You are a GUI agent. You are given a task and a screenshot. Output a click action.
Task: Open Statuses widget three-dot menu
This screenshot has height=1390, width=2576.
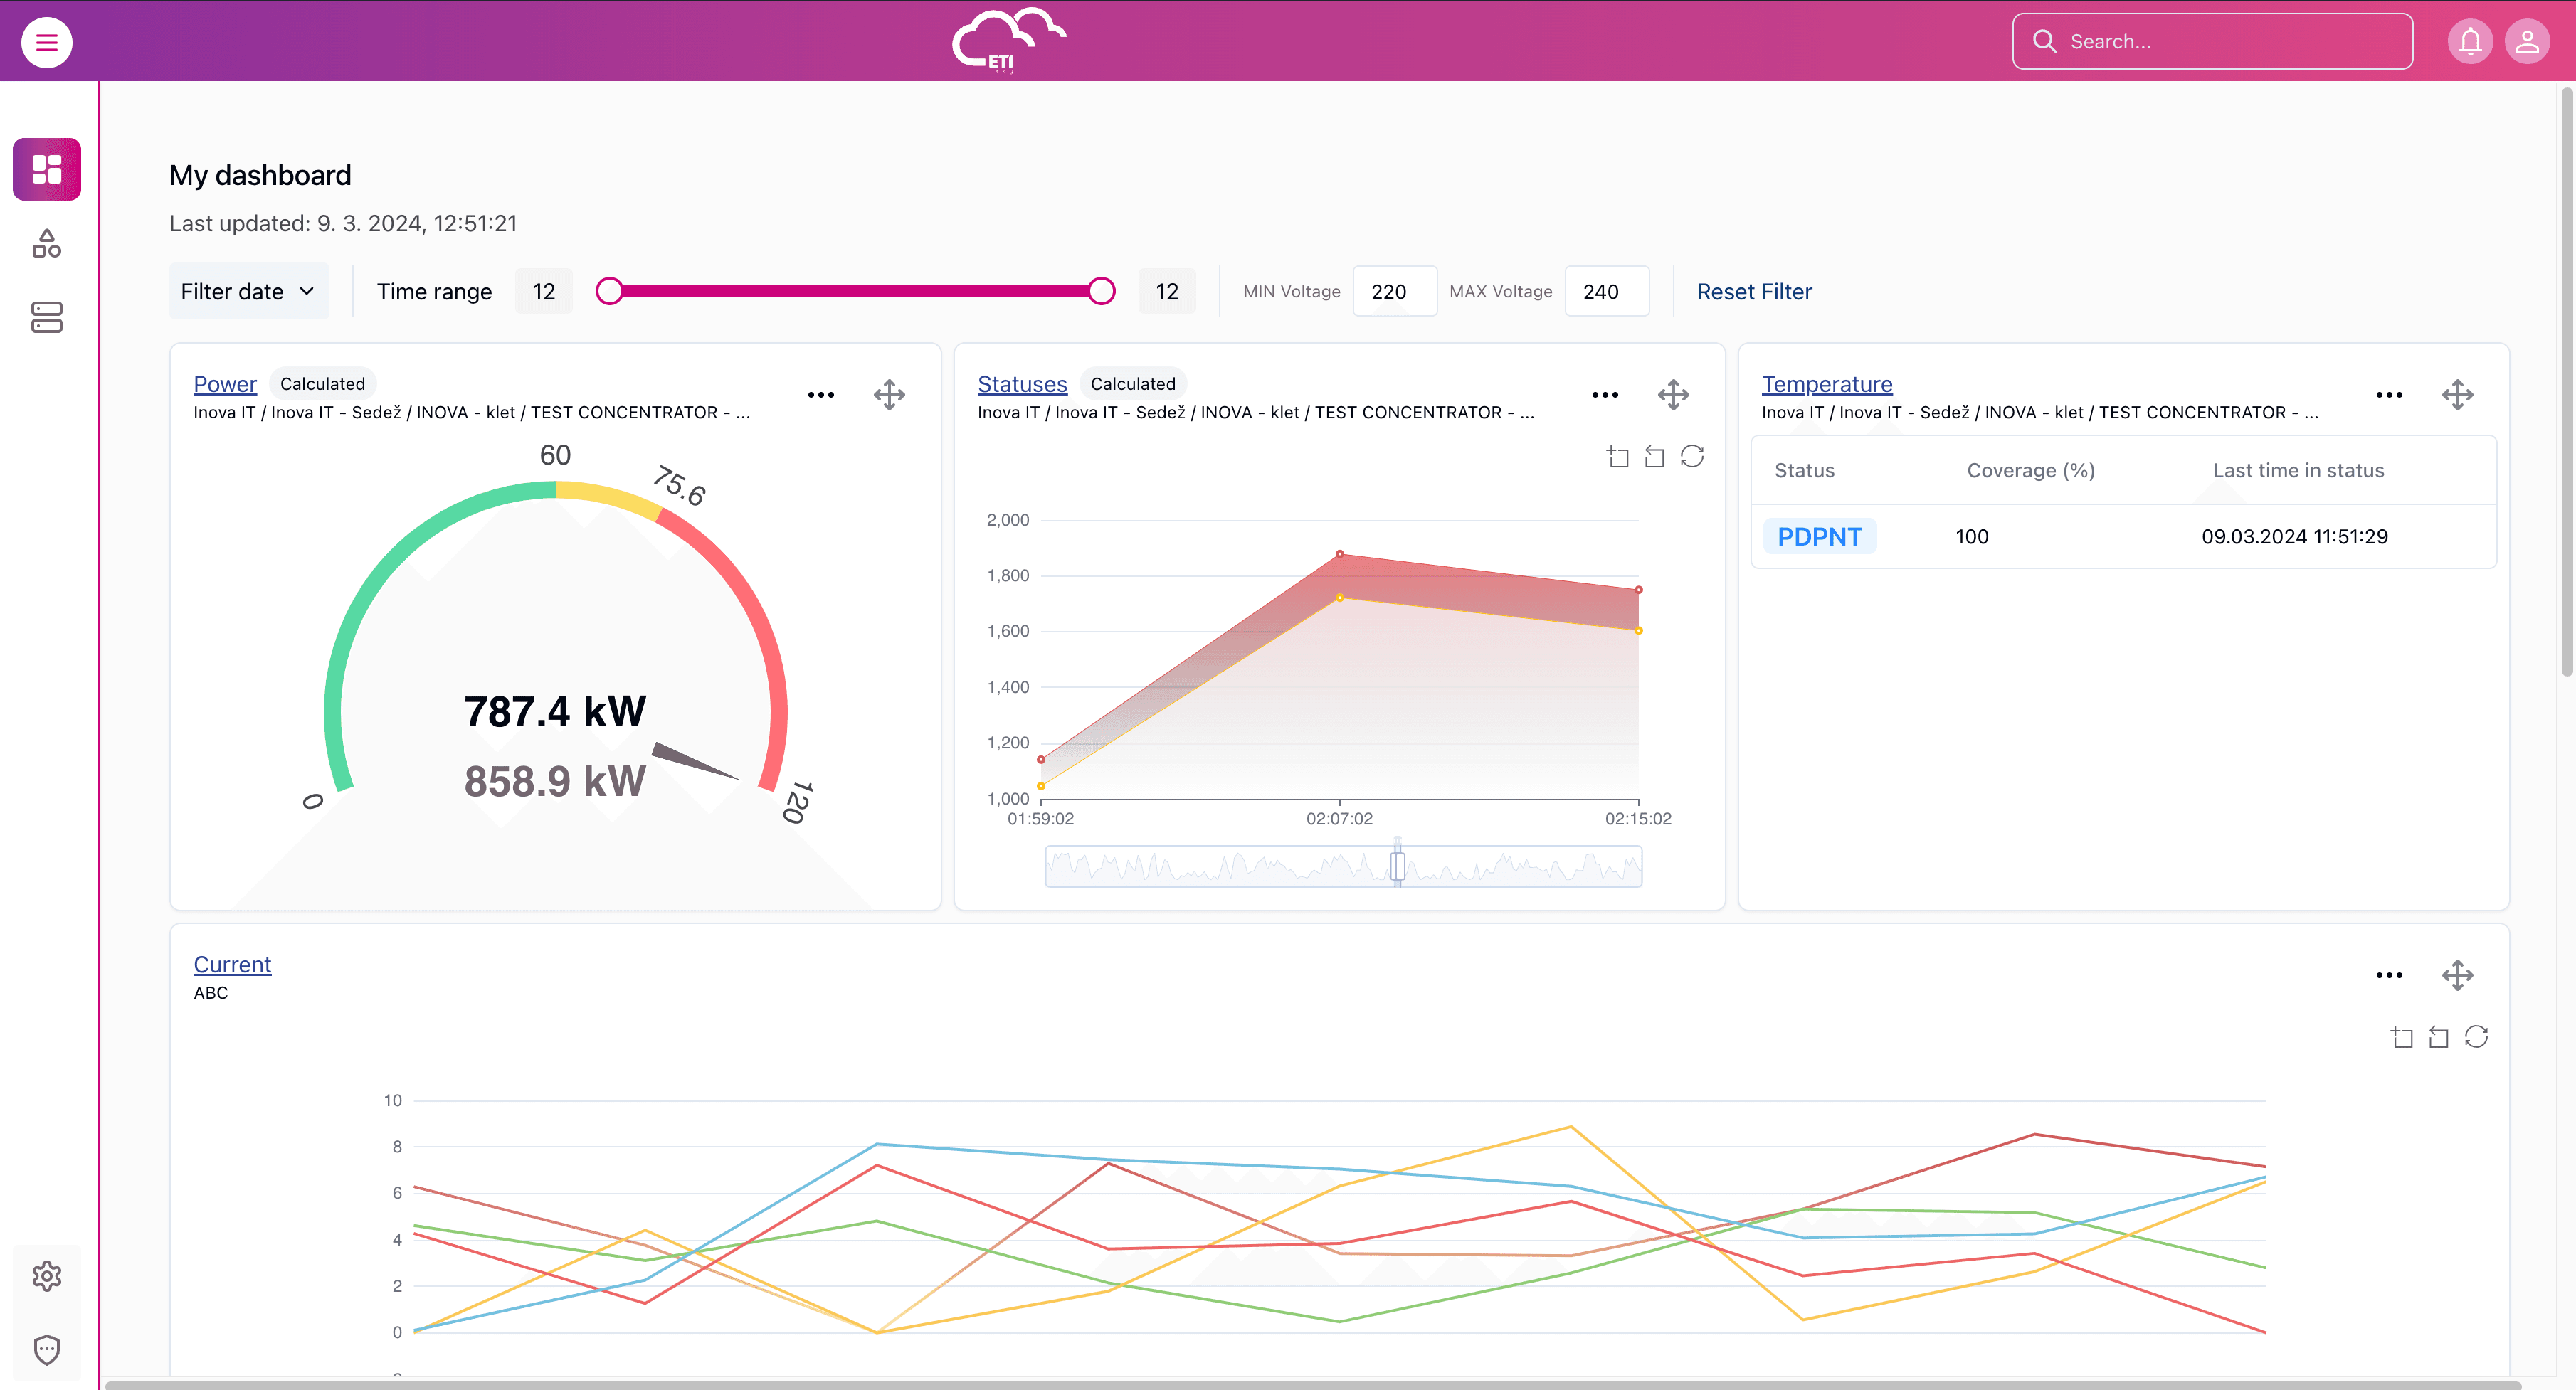pyautogui.click(x=1605, y=395)
